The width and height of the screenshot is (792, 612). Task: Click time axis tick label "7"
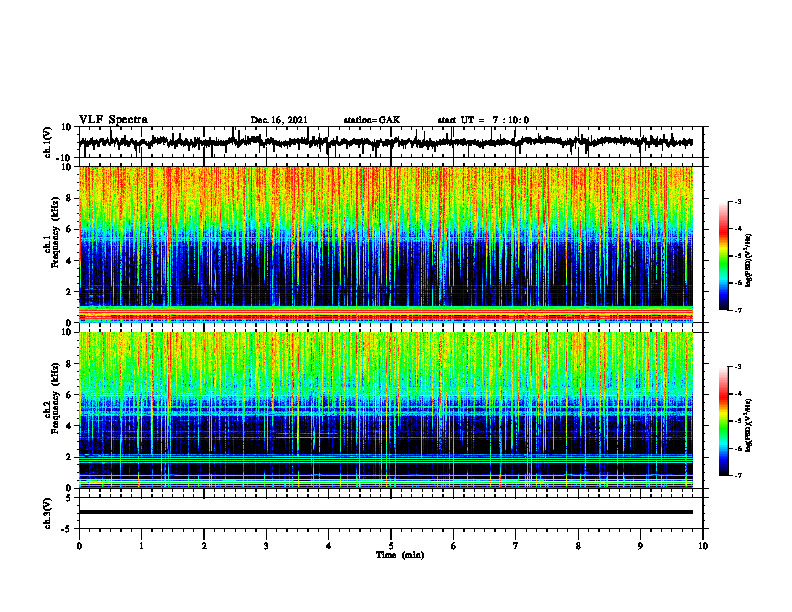pos(516,546)
